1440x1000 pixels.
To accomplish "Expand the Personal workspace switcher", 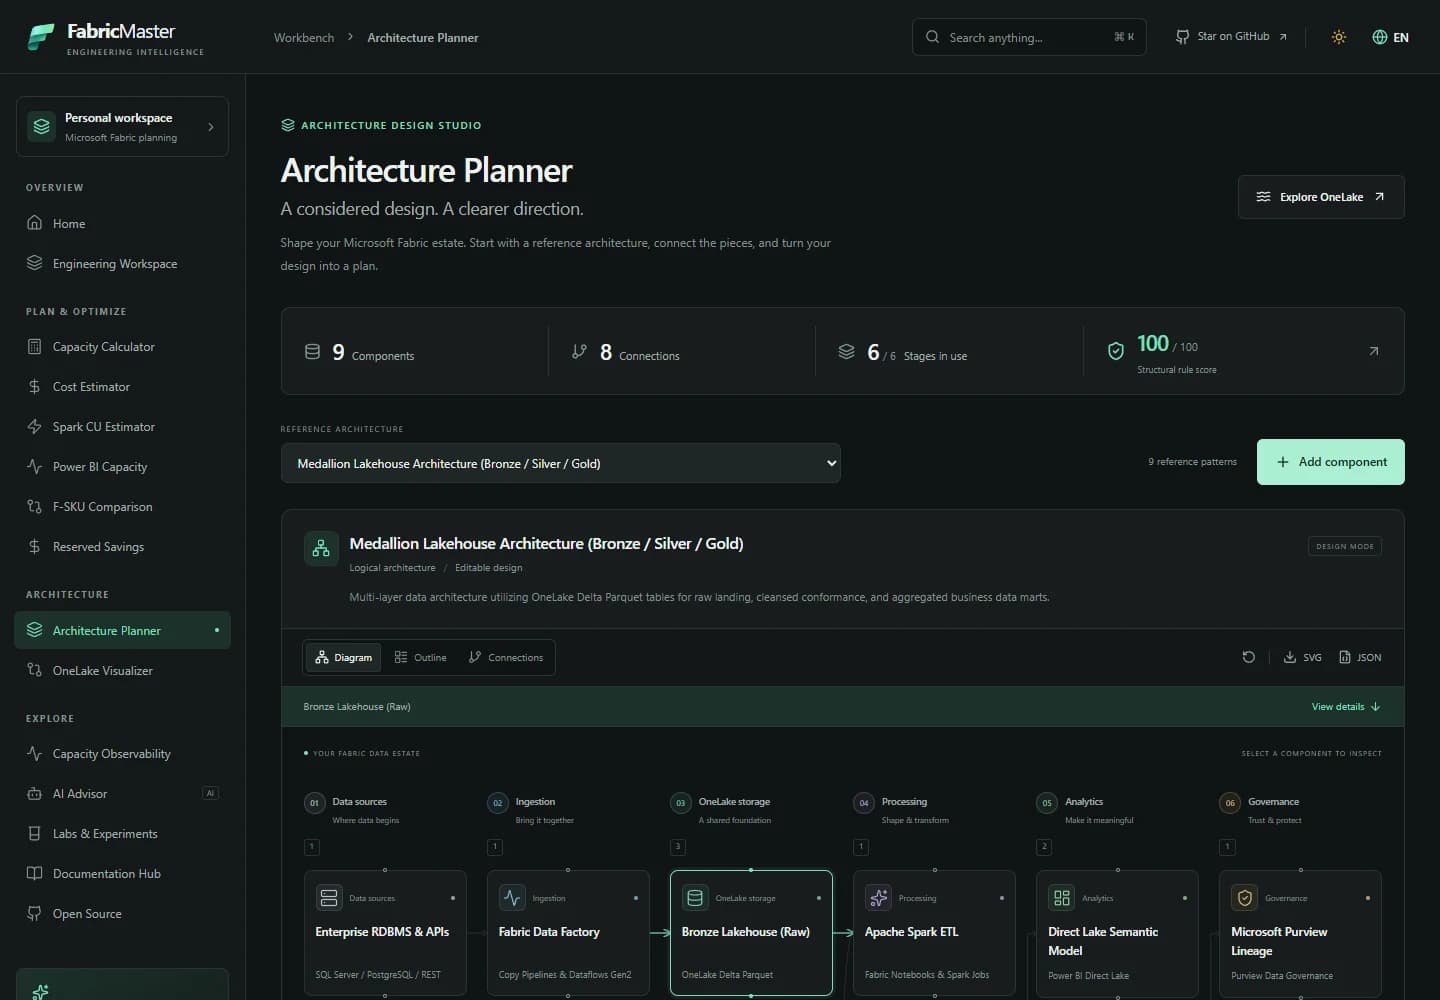I will click(x=122, y=126).
